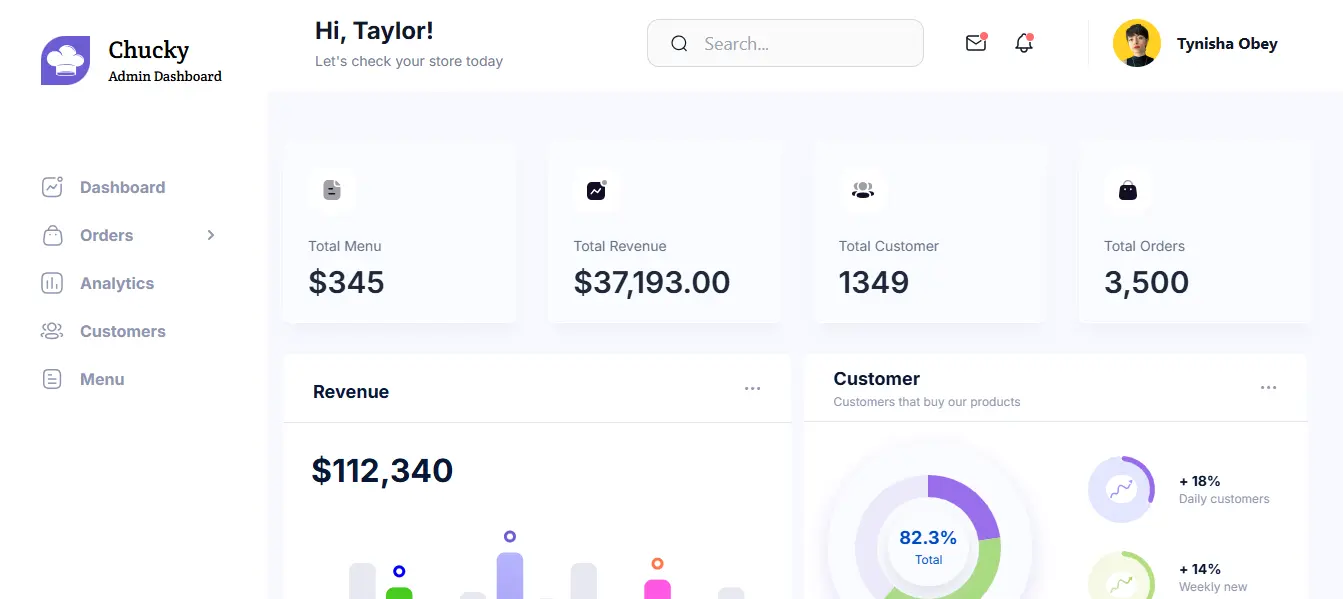Image resolution: width=1343 pixels, height=599 pixels.
Task: Click the pink revenue bar
Action: [x=657, y=589]
